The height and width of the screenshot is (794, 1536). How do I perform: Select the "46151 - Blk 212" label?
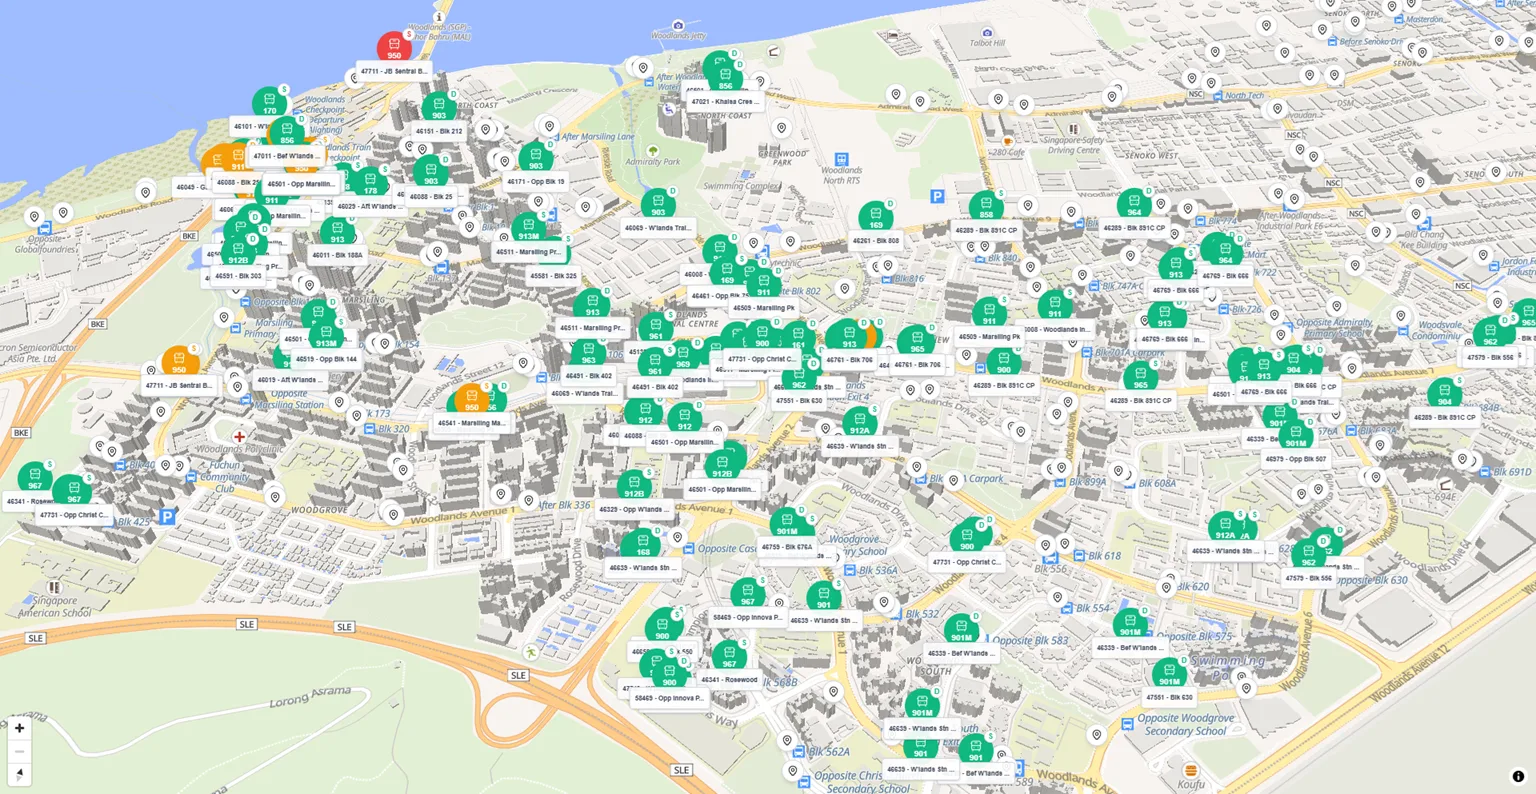(x=439, y=131)
